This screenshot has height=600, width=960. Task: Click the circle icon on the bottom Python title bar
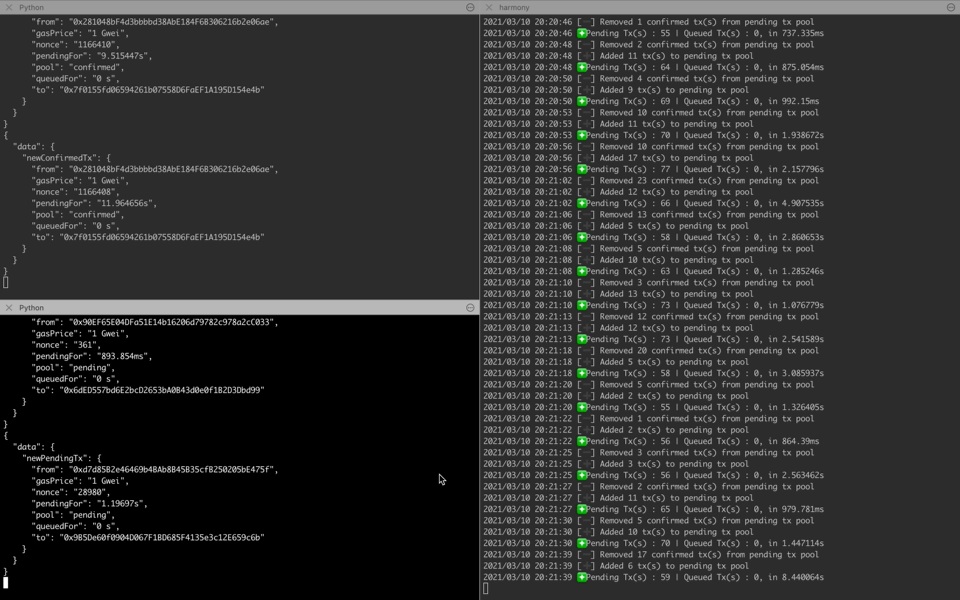(x=469, y=307)
